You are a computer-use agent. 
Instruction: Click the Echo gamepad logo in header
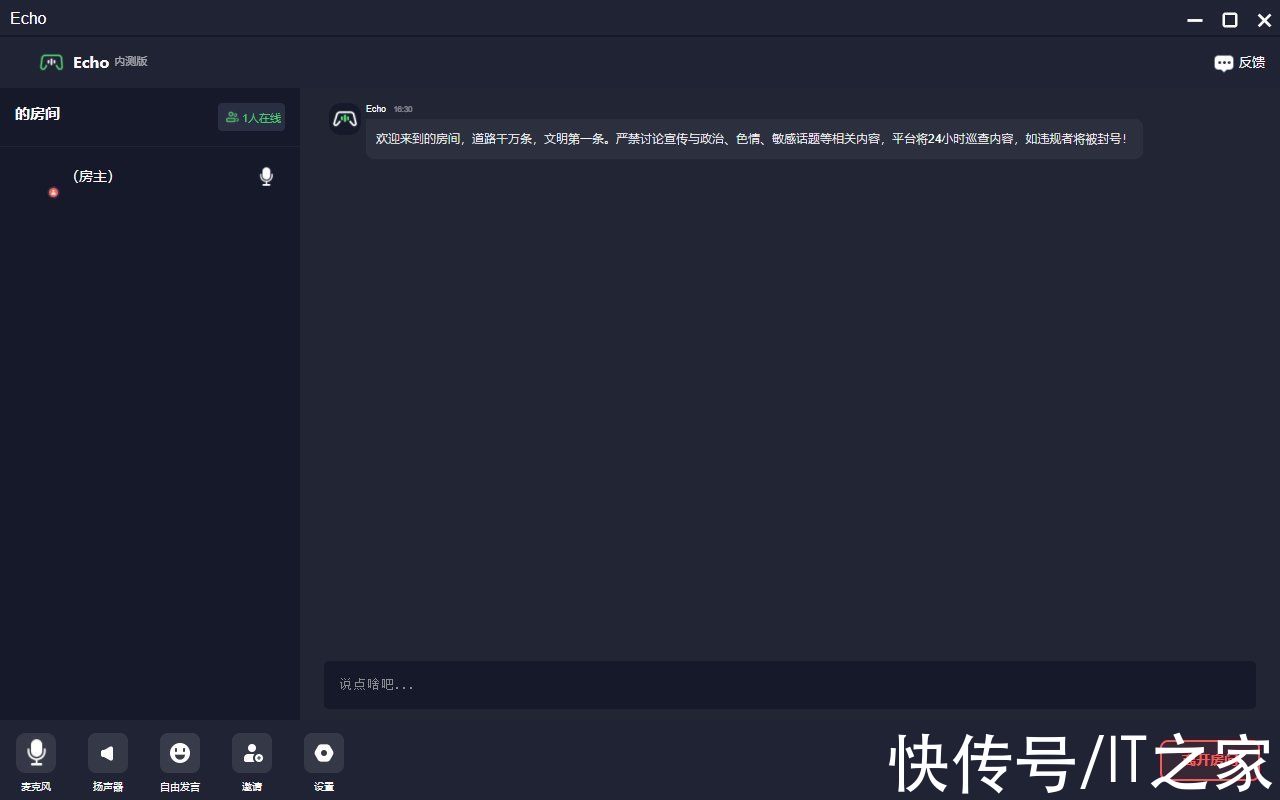click(x=51, y=62)
